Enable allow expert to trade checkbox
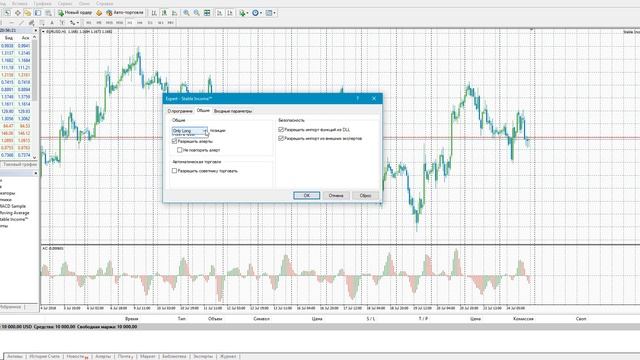This screenshot has width=640, height=360. (x=175, y=171)
